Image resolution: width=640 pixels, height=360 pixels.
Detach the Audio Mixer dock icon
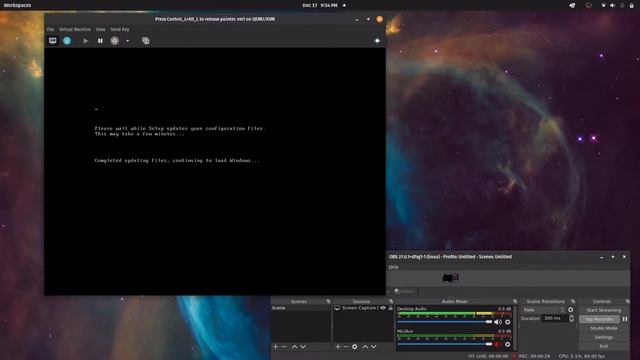515,301
